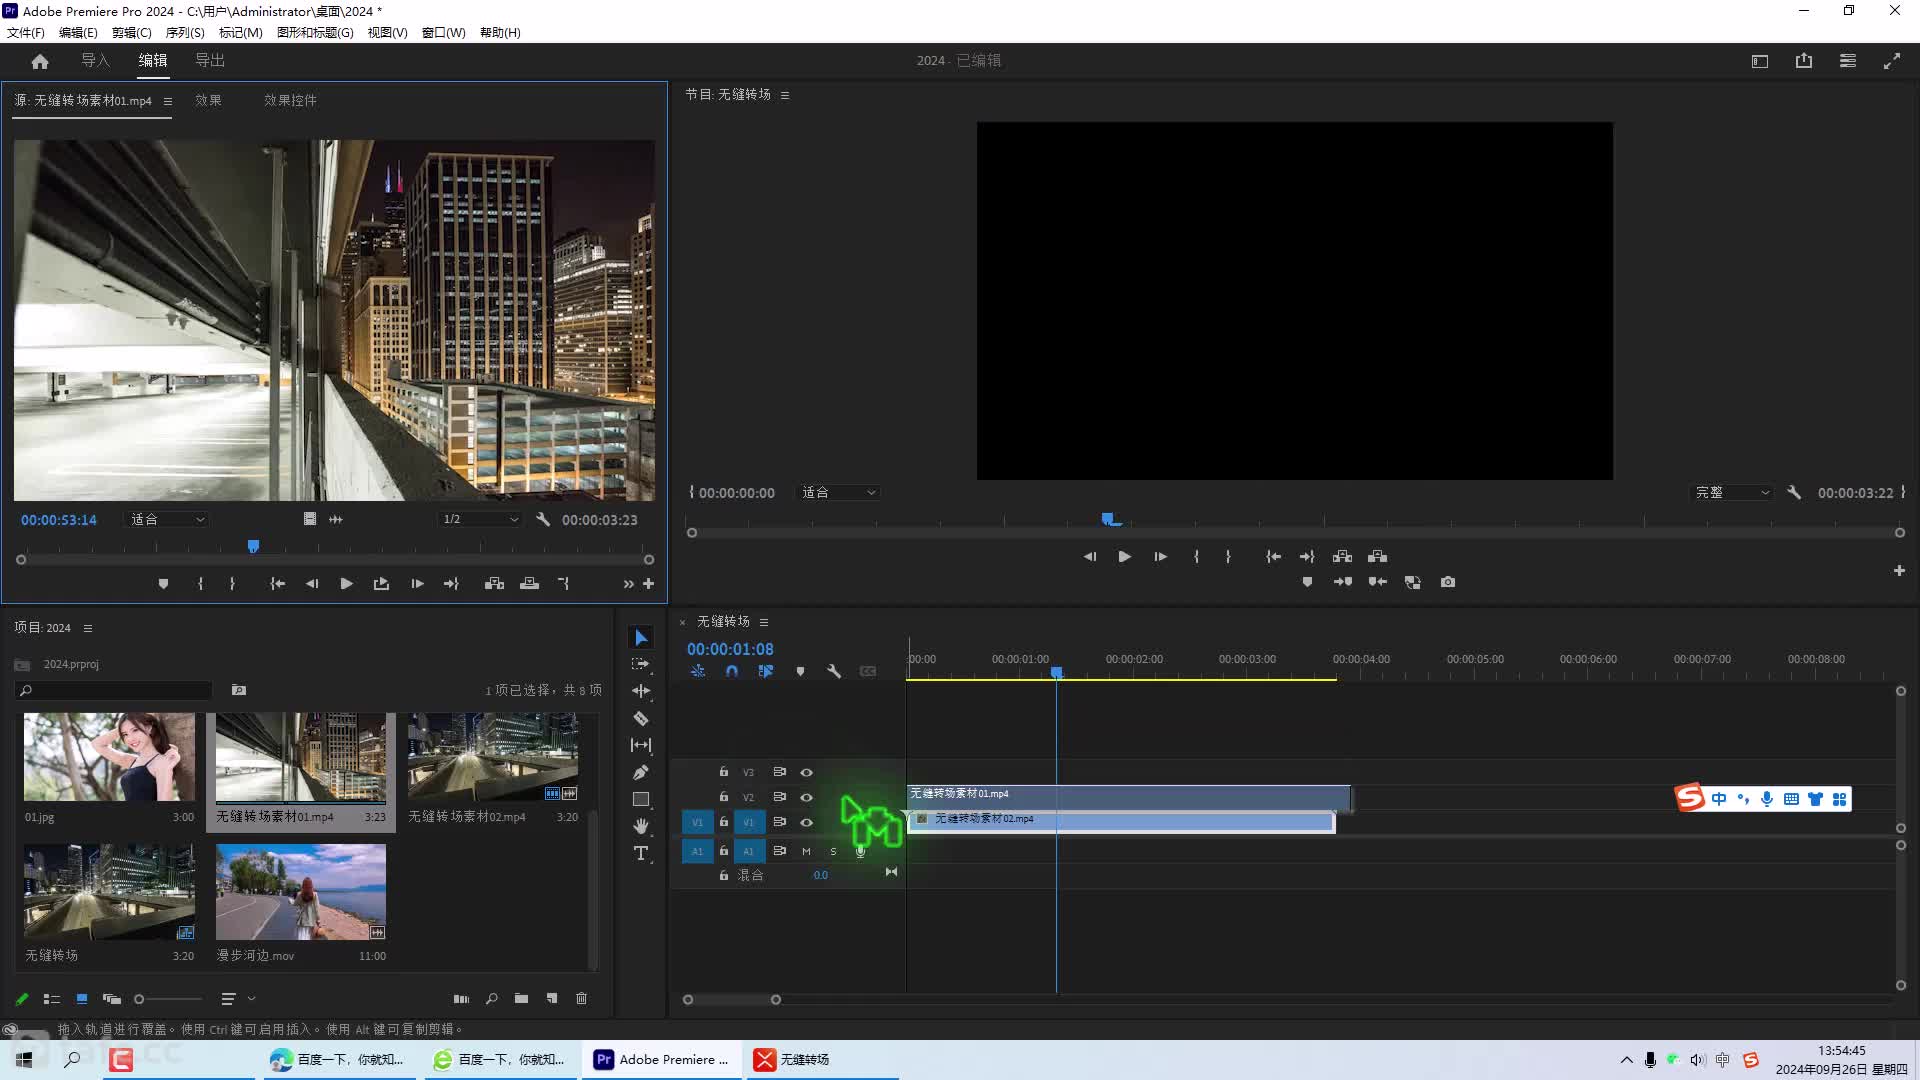Select the Hand tool
The image size is (1920, 1080).
pos(641,826)
